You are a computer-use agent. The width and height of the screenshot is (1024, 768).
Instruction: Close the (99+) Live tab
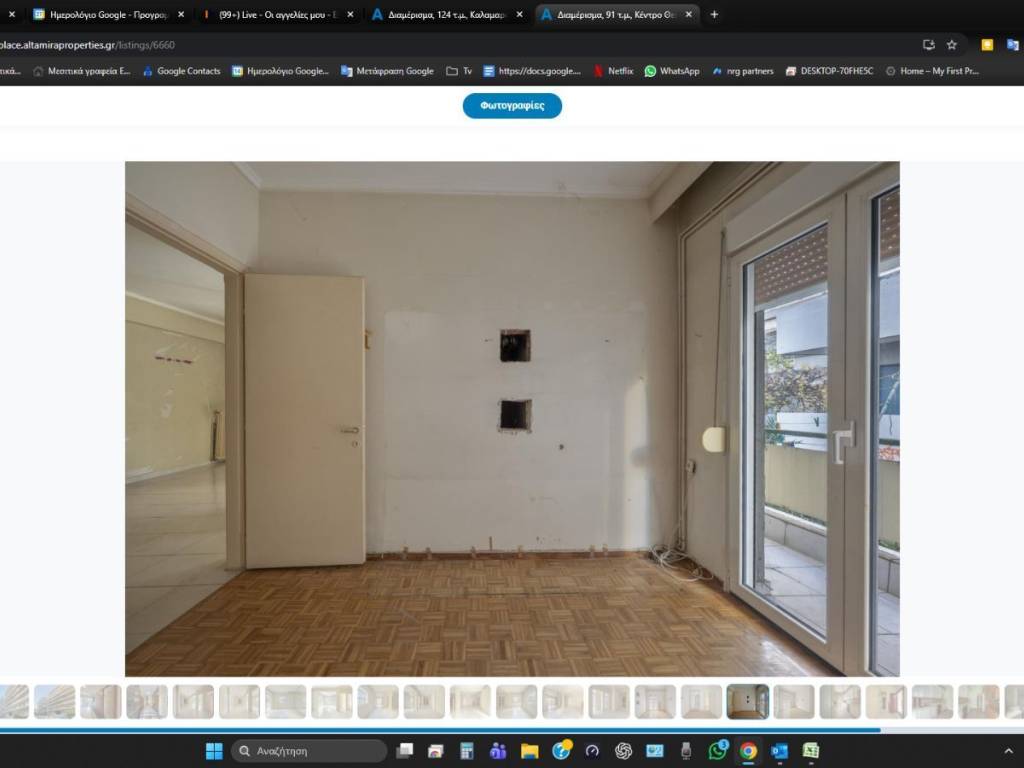(x=350, y=15)
